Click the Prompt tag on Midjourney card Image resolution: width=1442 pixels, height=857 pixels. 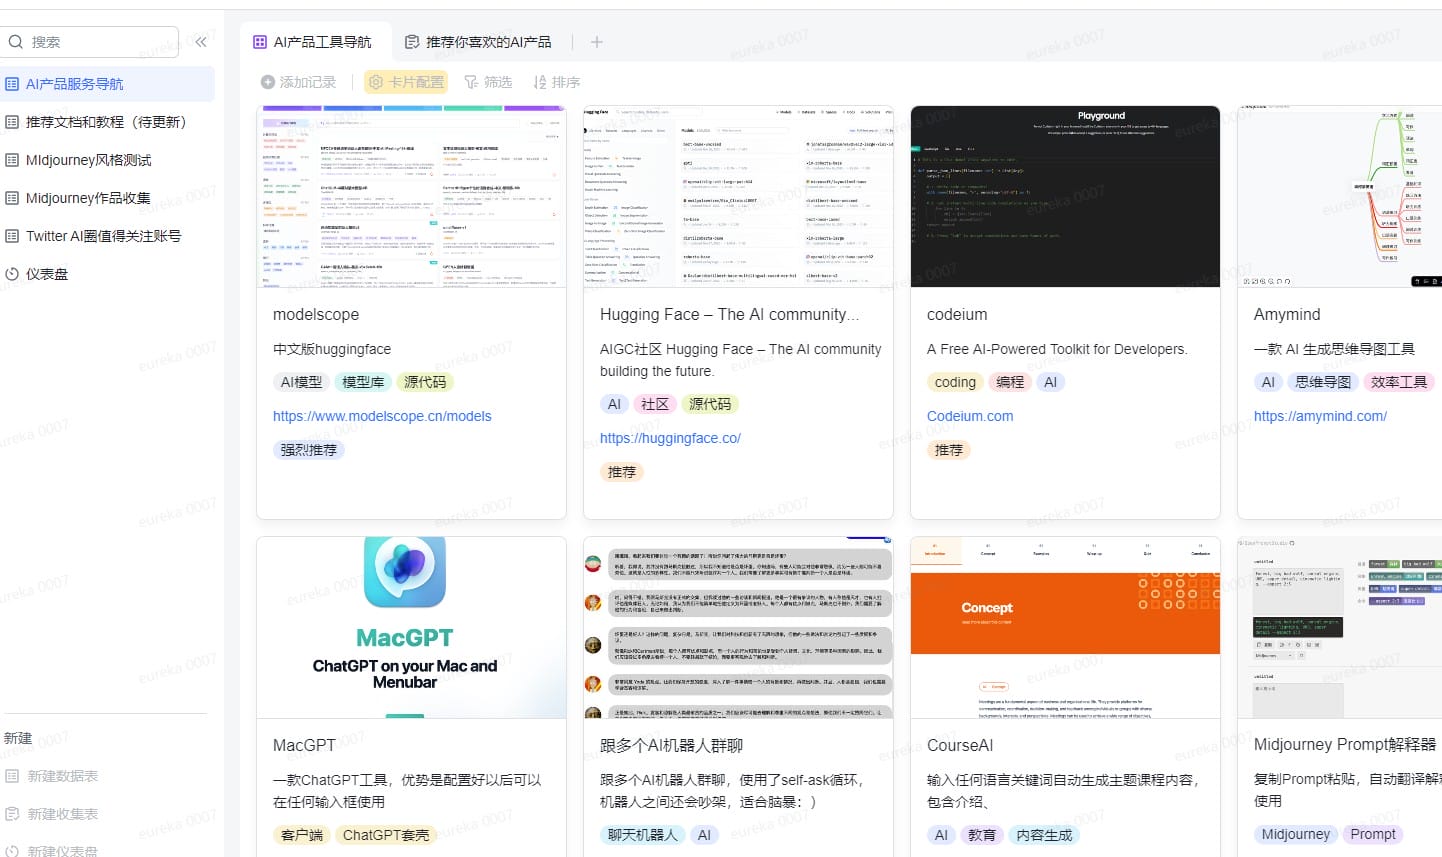[x=1373, y=834]
